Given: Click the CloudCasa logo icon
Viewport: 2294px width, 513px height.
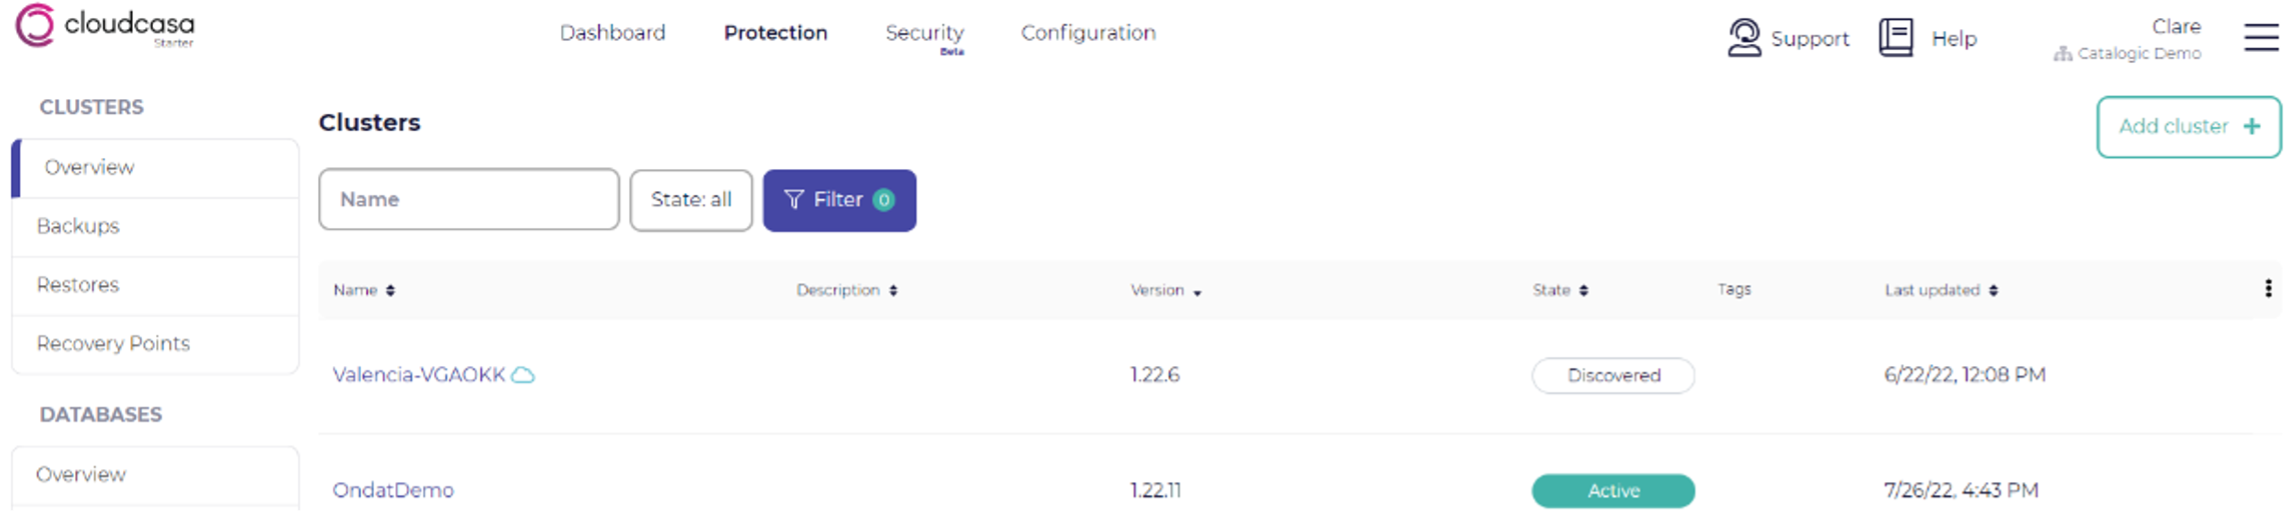Looking at the screenshot, I should (35, 25).
